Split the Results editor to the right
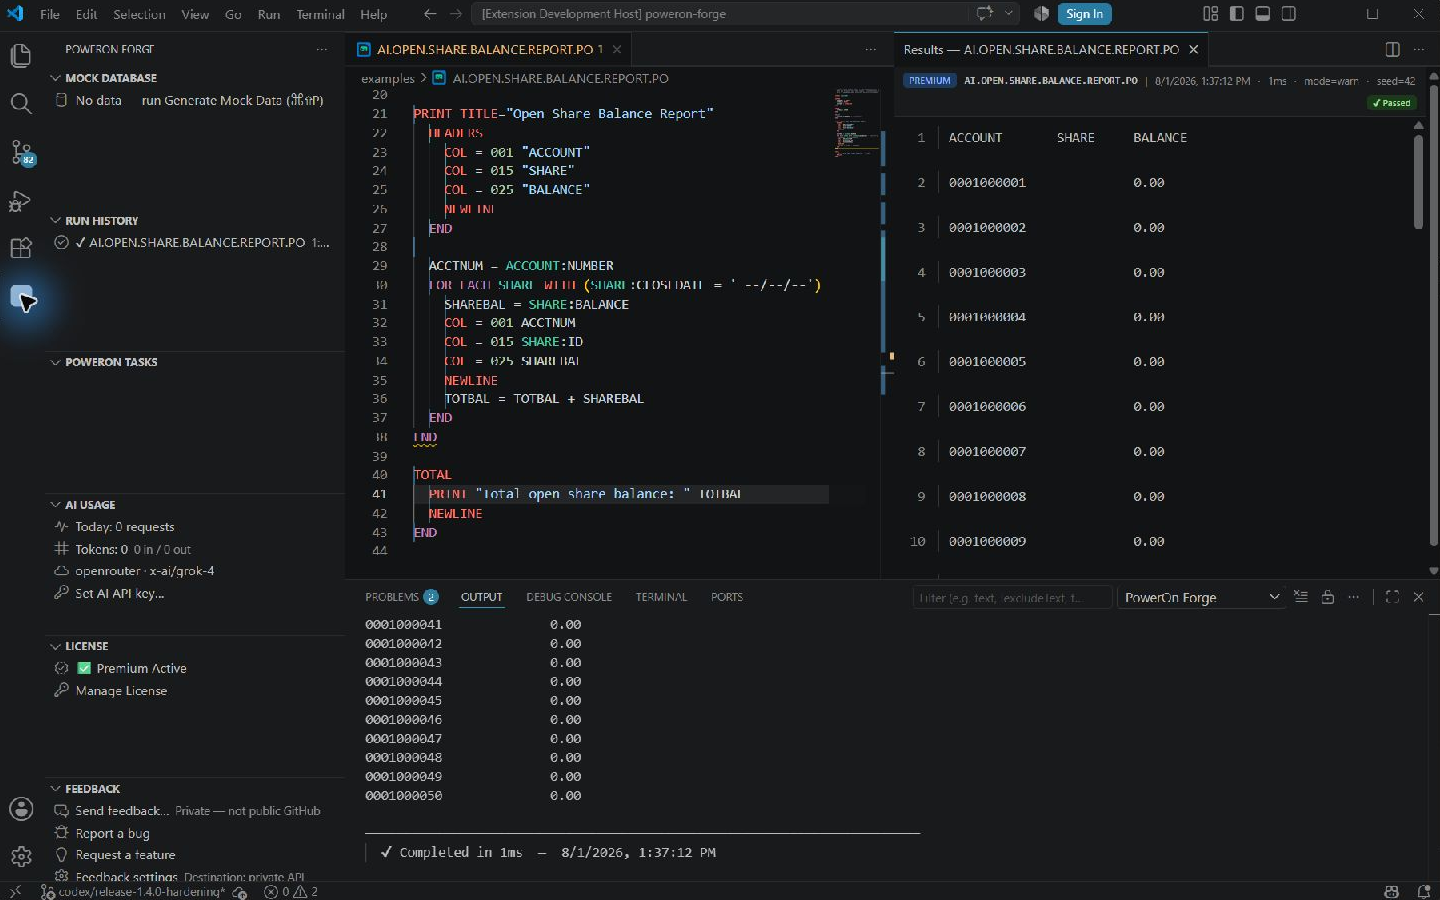Viewport: 1440px width, 900px height. point(1392,49)
